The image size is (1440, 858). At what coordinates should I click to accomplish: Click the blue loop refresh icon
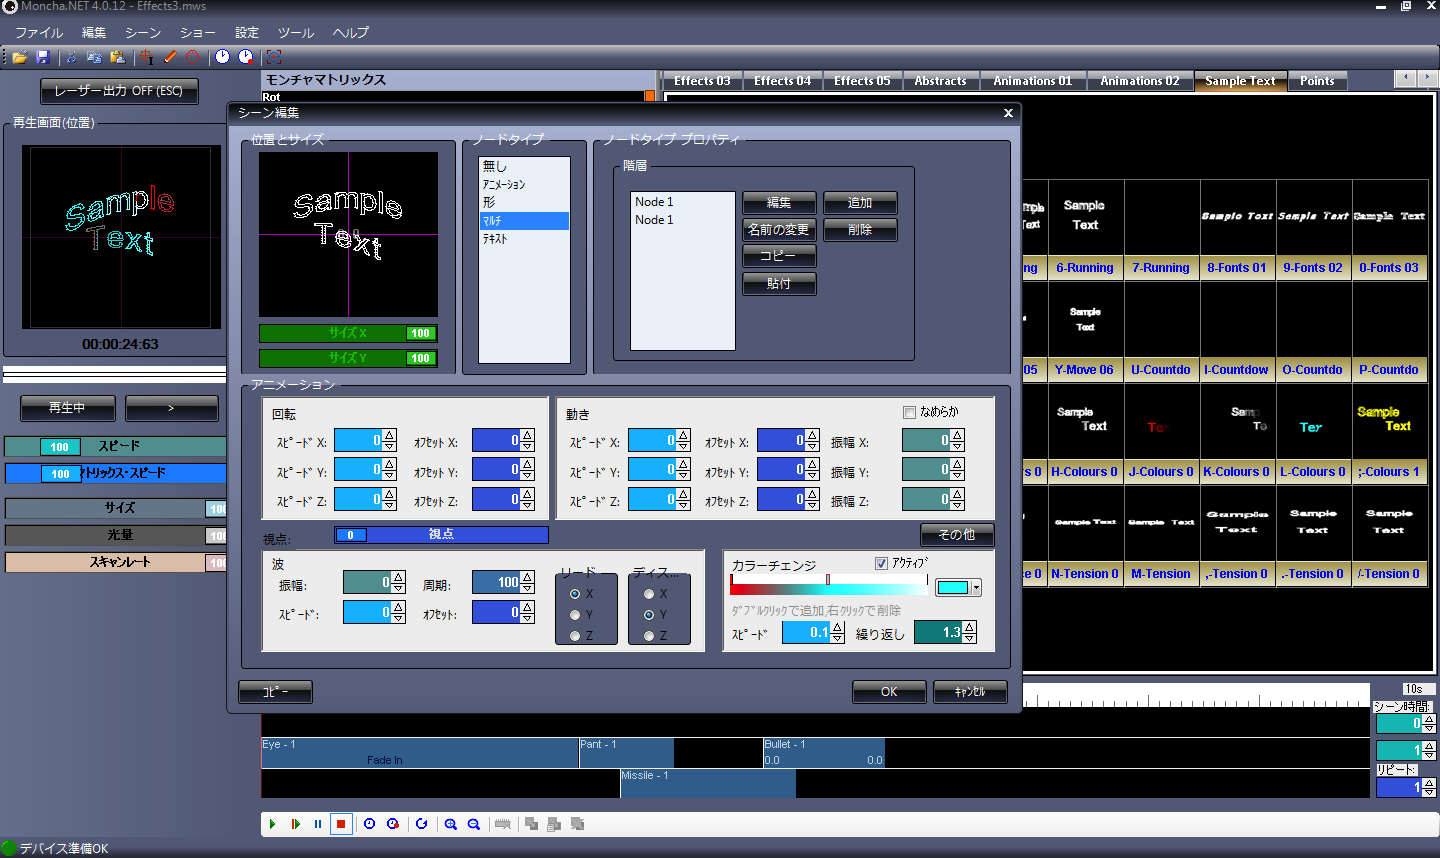tap(422, 824)
